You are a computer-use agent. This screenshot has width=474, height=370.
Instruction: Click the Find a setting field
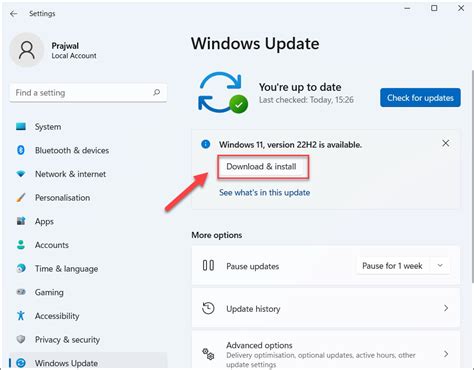click(x=88, y=93)
